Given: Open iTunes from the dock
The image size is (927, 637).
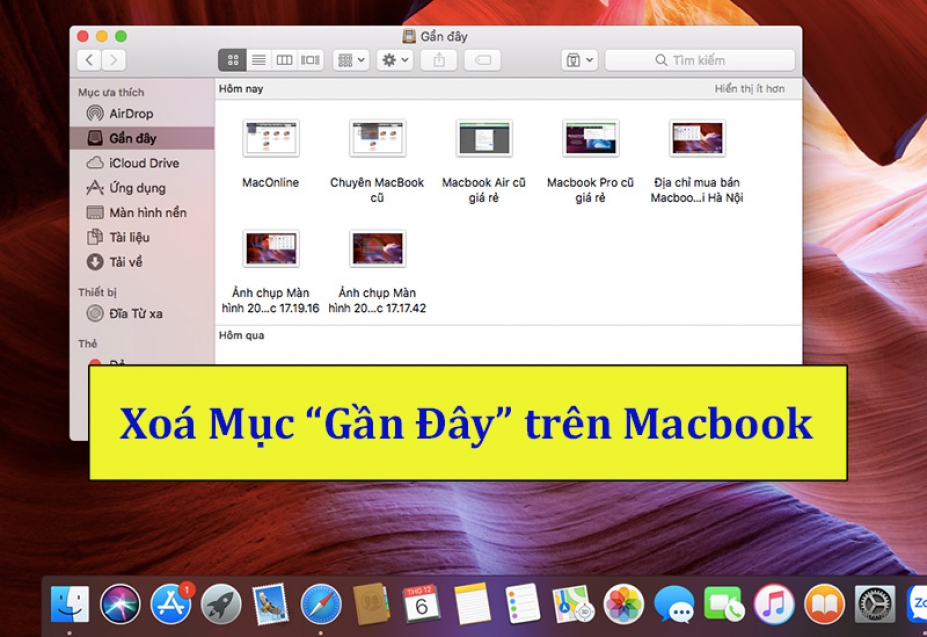Looking at the screenshot, I should click(774, 604).
